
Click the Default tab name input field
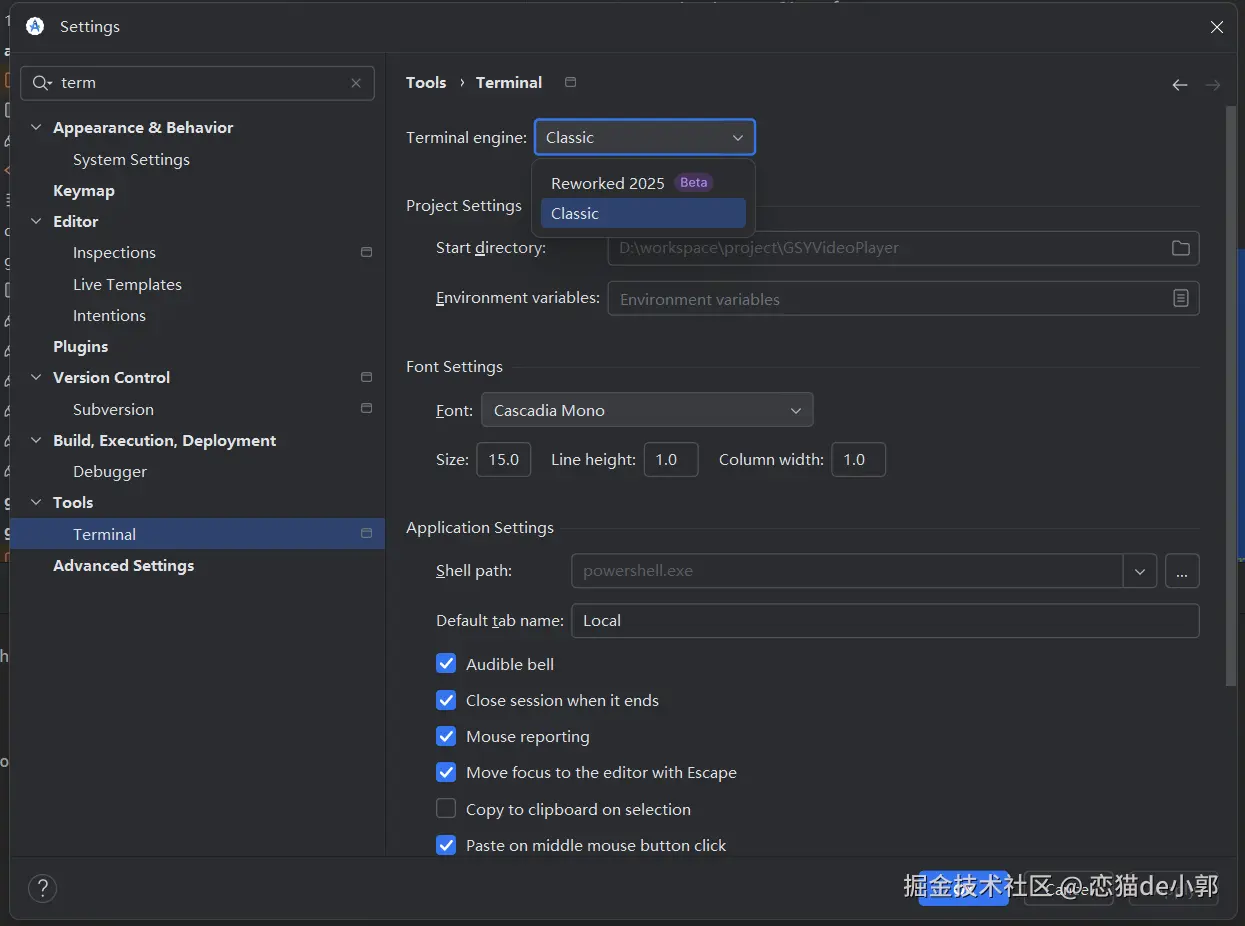884,620
